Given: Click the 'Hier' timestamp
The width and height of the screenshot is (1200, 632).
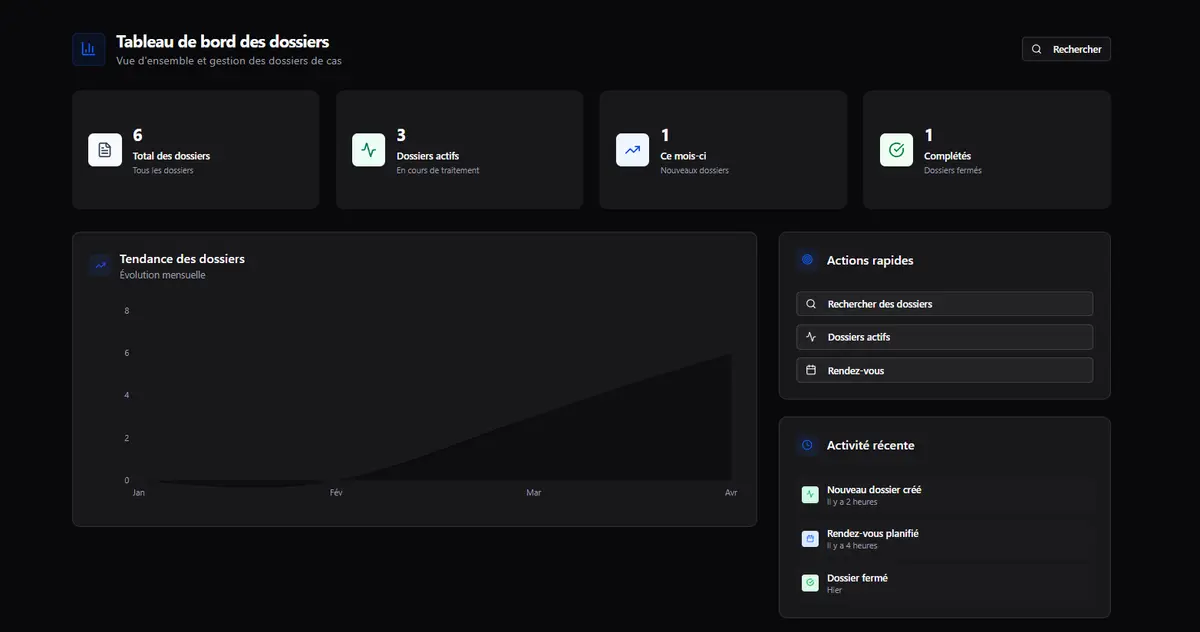Looking at the screenshot, I should click(x=834, y=590).
